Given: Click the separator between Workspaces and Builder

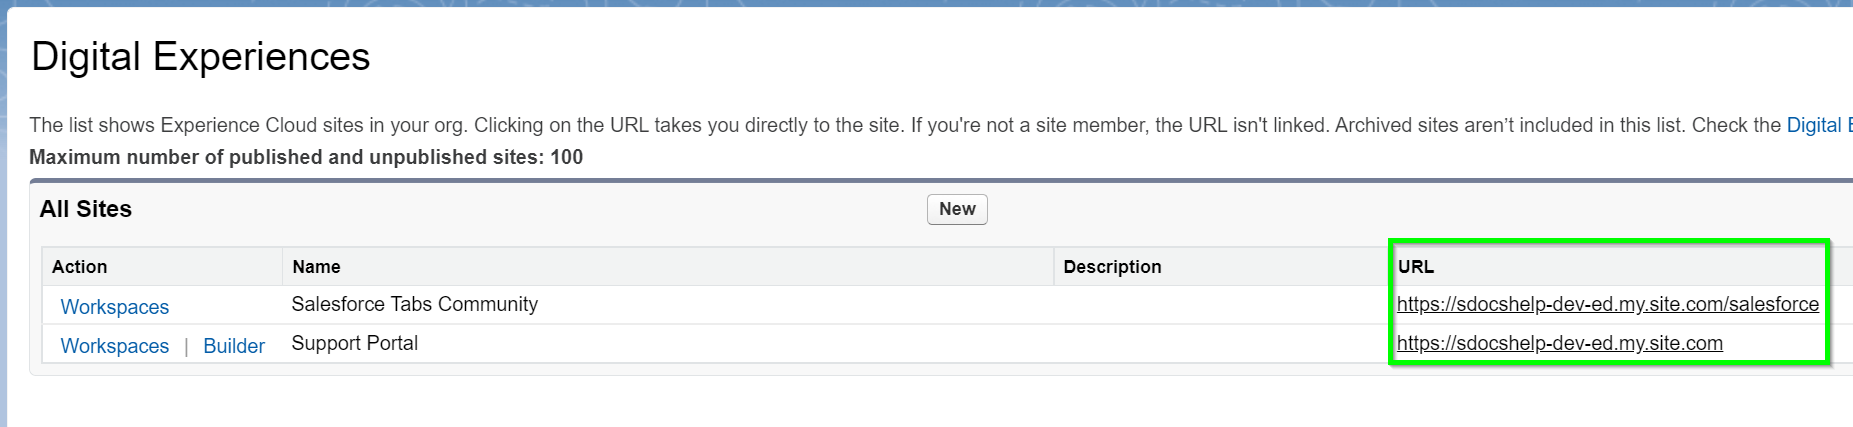Looking at the screenshot, I should coord(186,347).
